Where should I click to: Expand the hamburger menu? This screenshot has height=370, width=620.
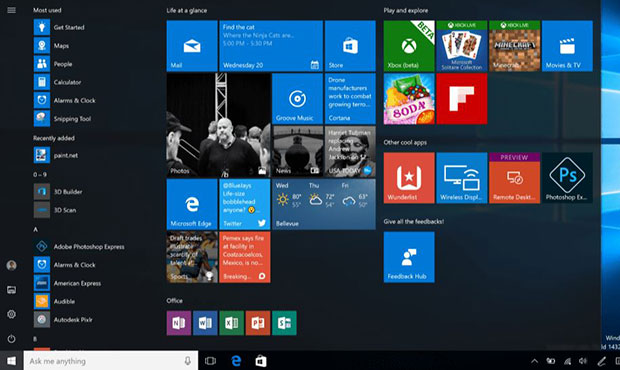click(11, 10)
